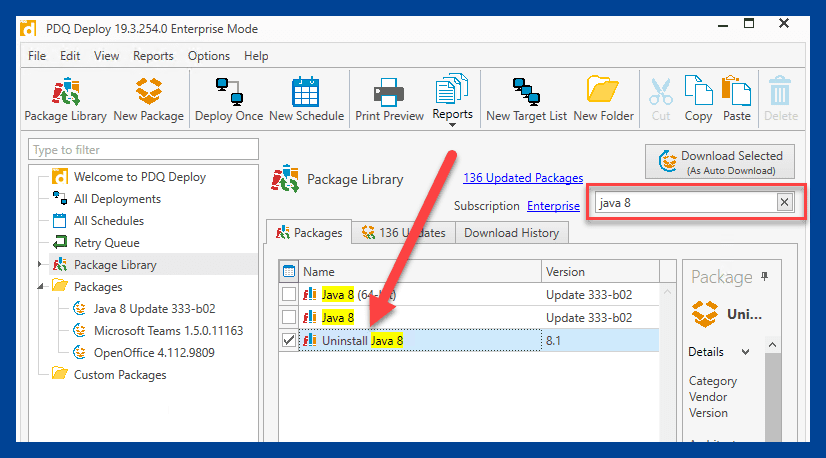Switch to the Download History tab
This screenshot has height=458, width=826.
pos(512,232)
